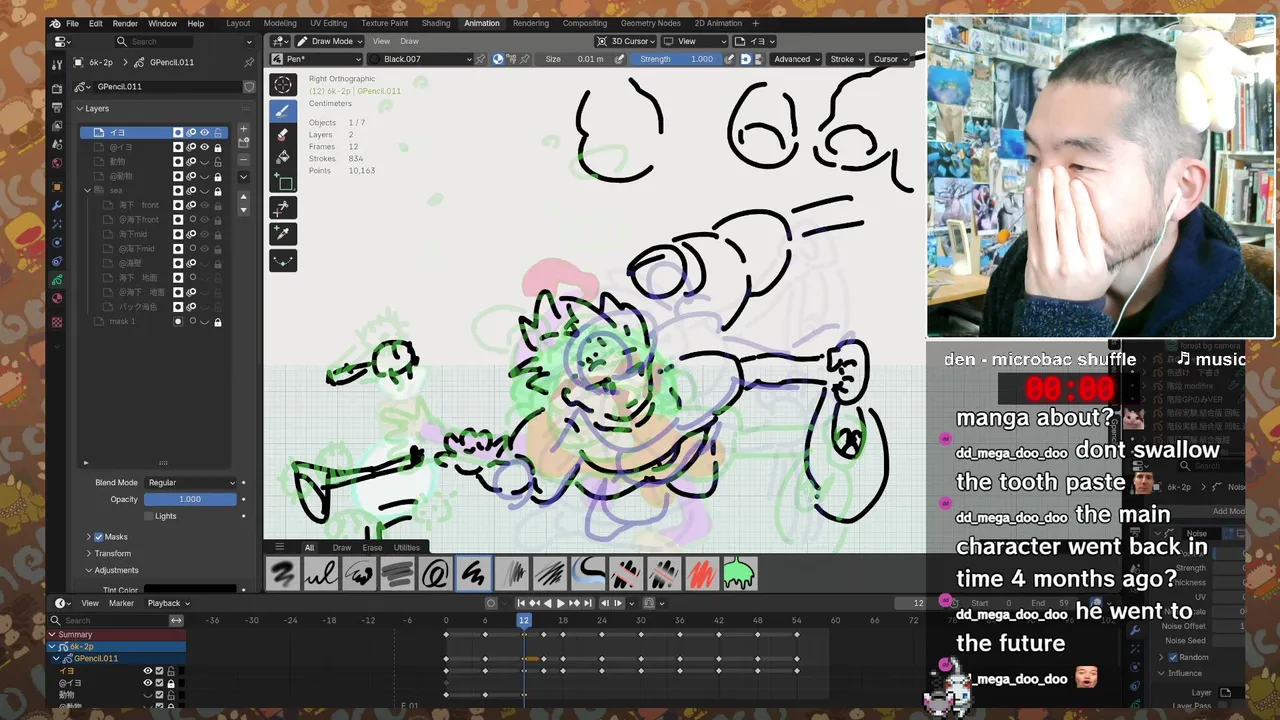Open the Render menu
Viewport: 1280px width, 720px height.
pyautogui.click(x=125, y=23)
